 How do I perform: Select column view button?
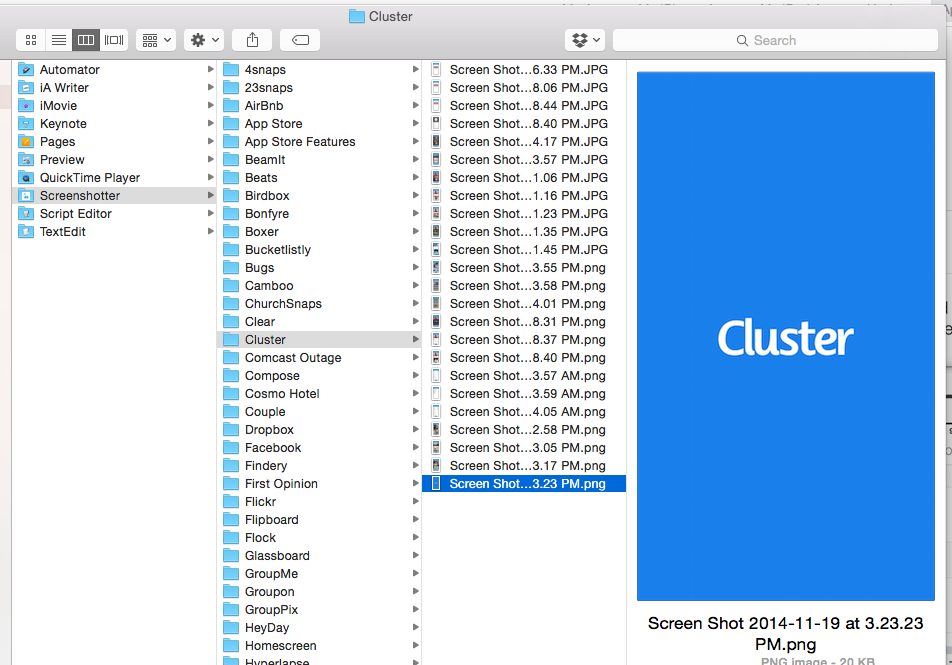coord(86,40)
